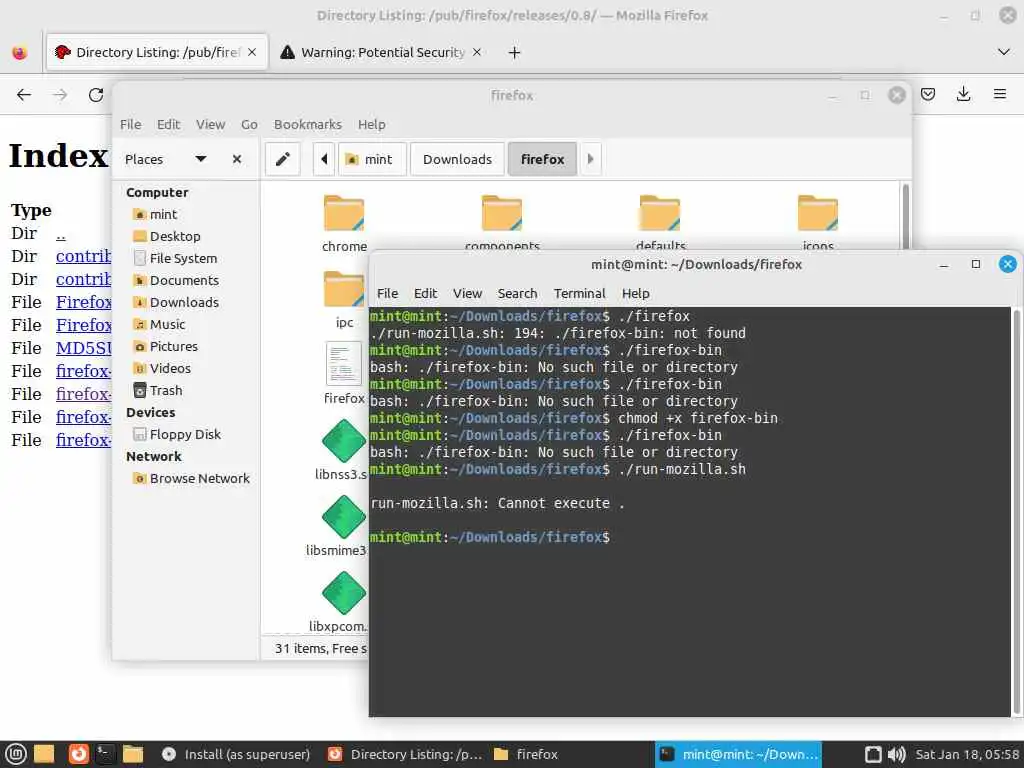Select the ipc folder icon
1024x768 pixels.
coord(344,289)
